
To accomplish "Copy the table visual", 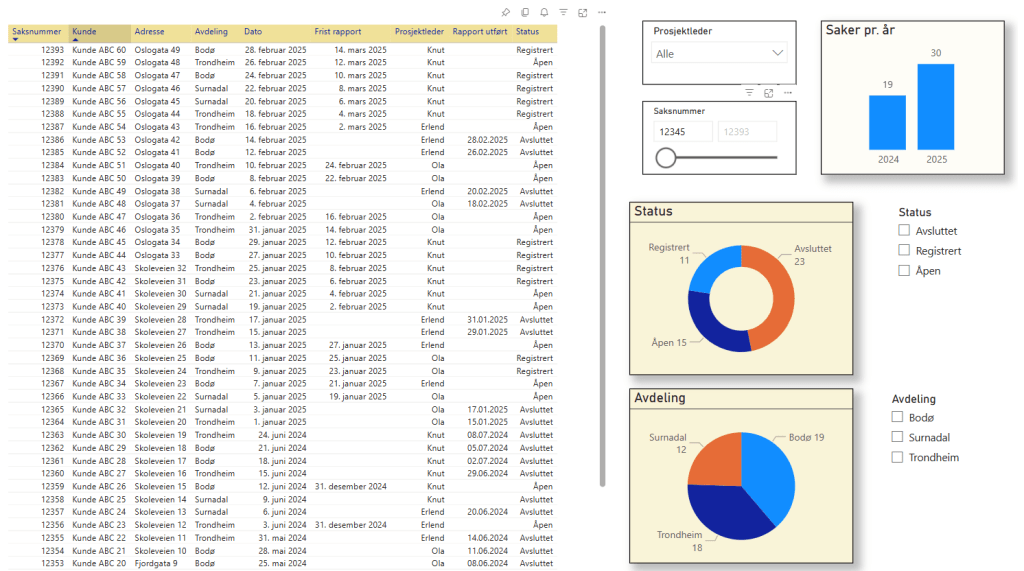I will pos(525,12).
